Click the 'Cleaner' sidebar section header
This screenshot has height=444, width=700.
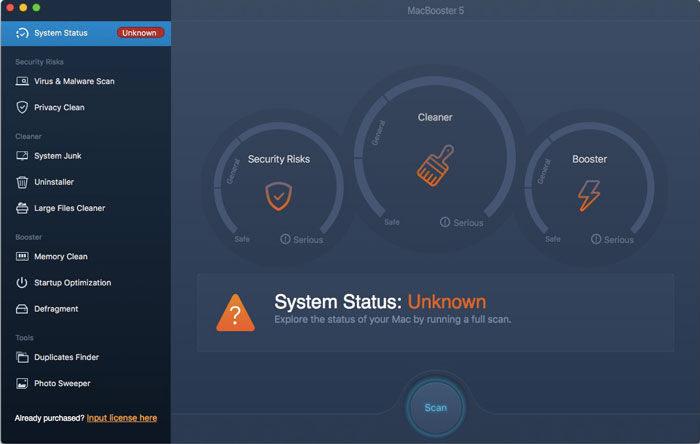click(x=29, y=137)
